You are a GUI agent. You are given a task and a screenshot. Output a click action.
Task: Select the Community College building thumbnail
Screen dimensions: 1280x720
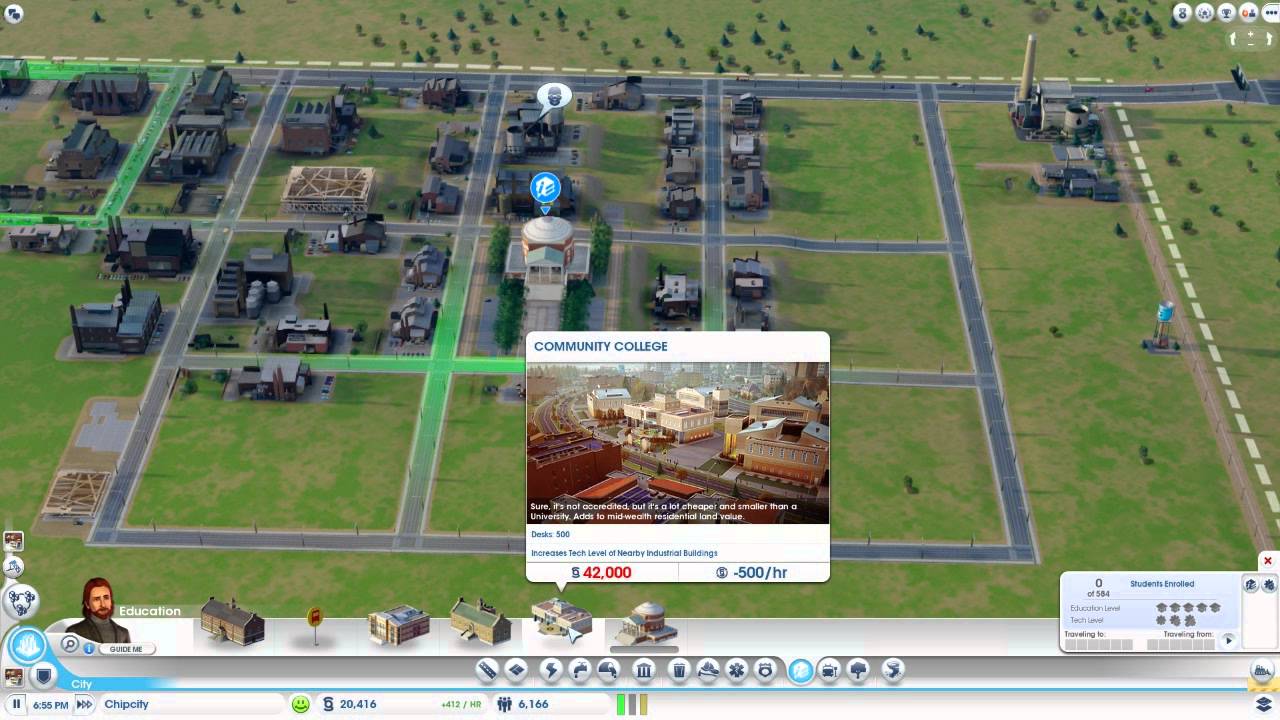pyautogui.click(x=560, y=620)
